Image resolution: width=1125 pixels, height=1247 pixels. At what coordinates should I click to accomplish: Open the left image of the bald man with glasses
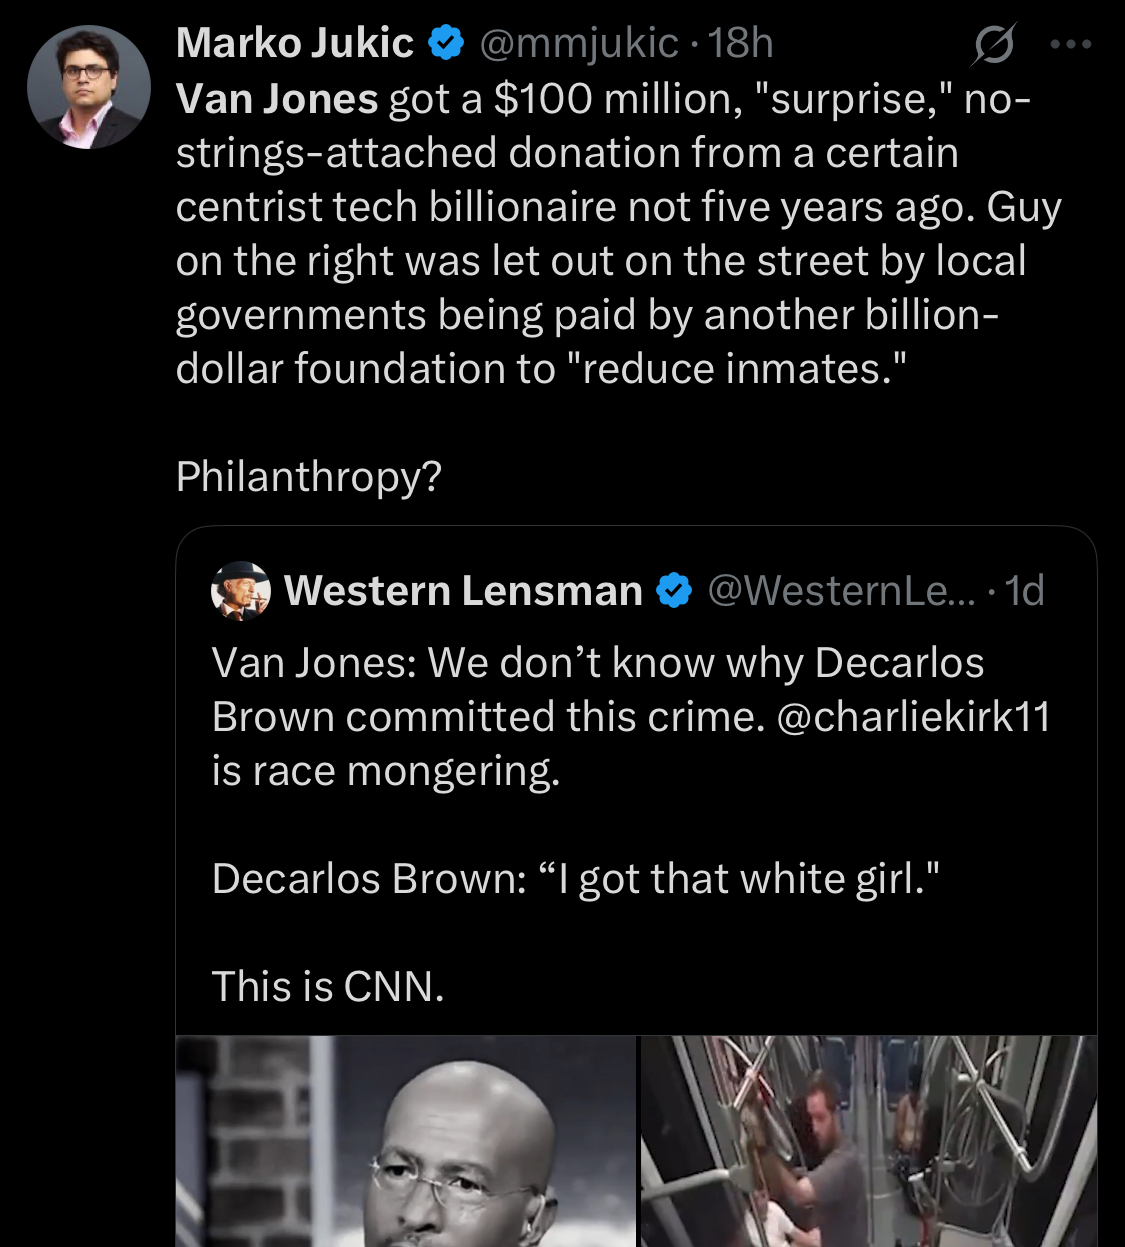[406, 1141]
